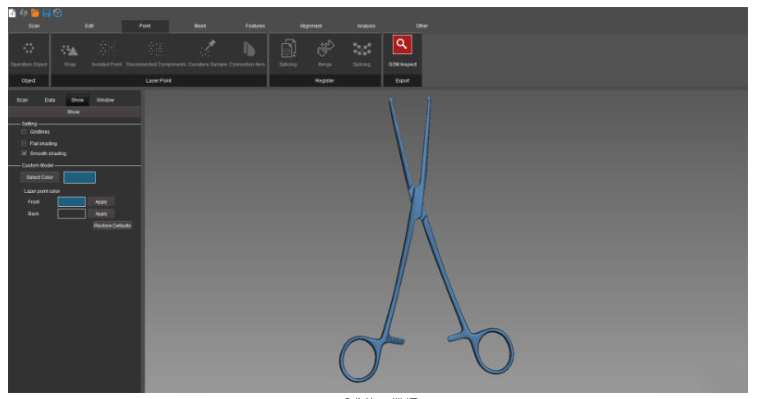Click the Custom Model blue color swatch
758x399 pixels.
pos(79,177)
